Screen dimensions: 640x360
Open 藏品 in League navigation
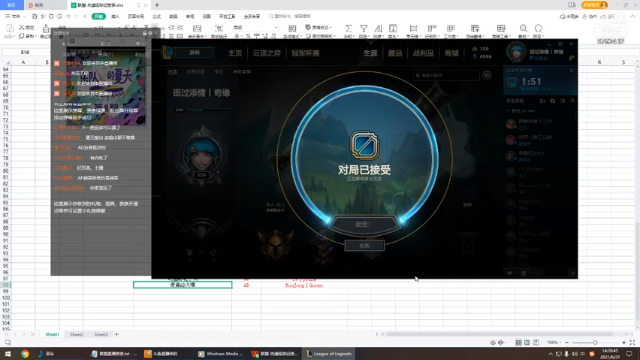pyautogui.click(x=395, y=53)
